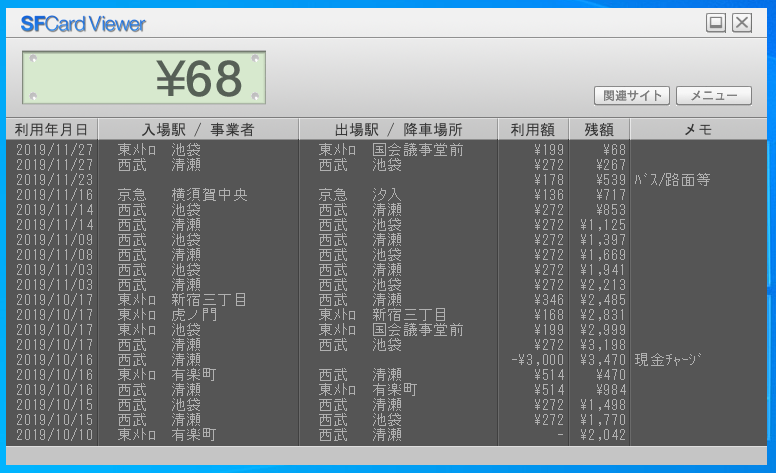
Task: Select the 2019/11/16 京急 横須賀中央 row
Action: tap(182, 195)
